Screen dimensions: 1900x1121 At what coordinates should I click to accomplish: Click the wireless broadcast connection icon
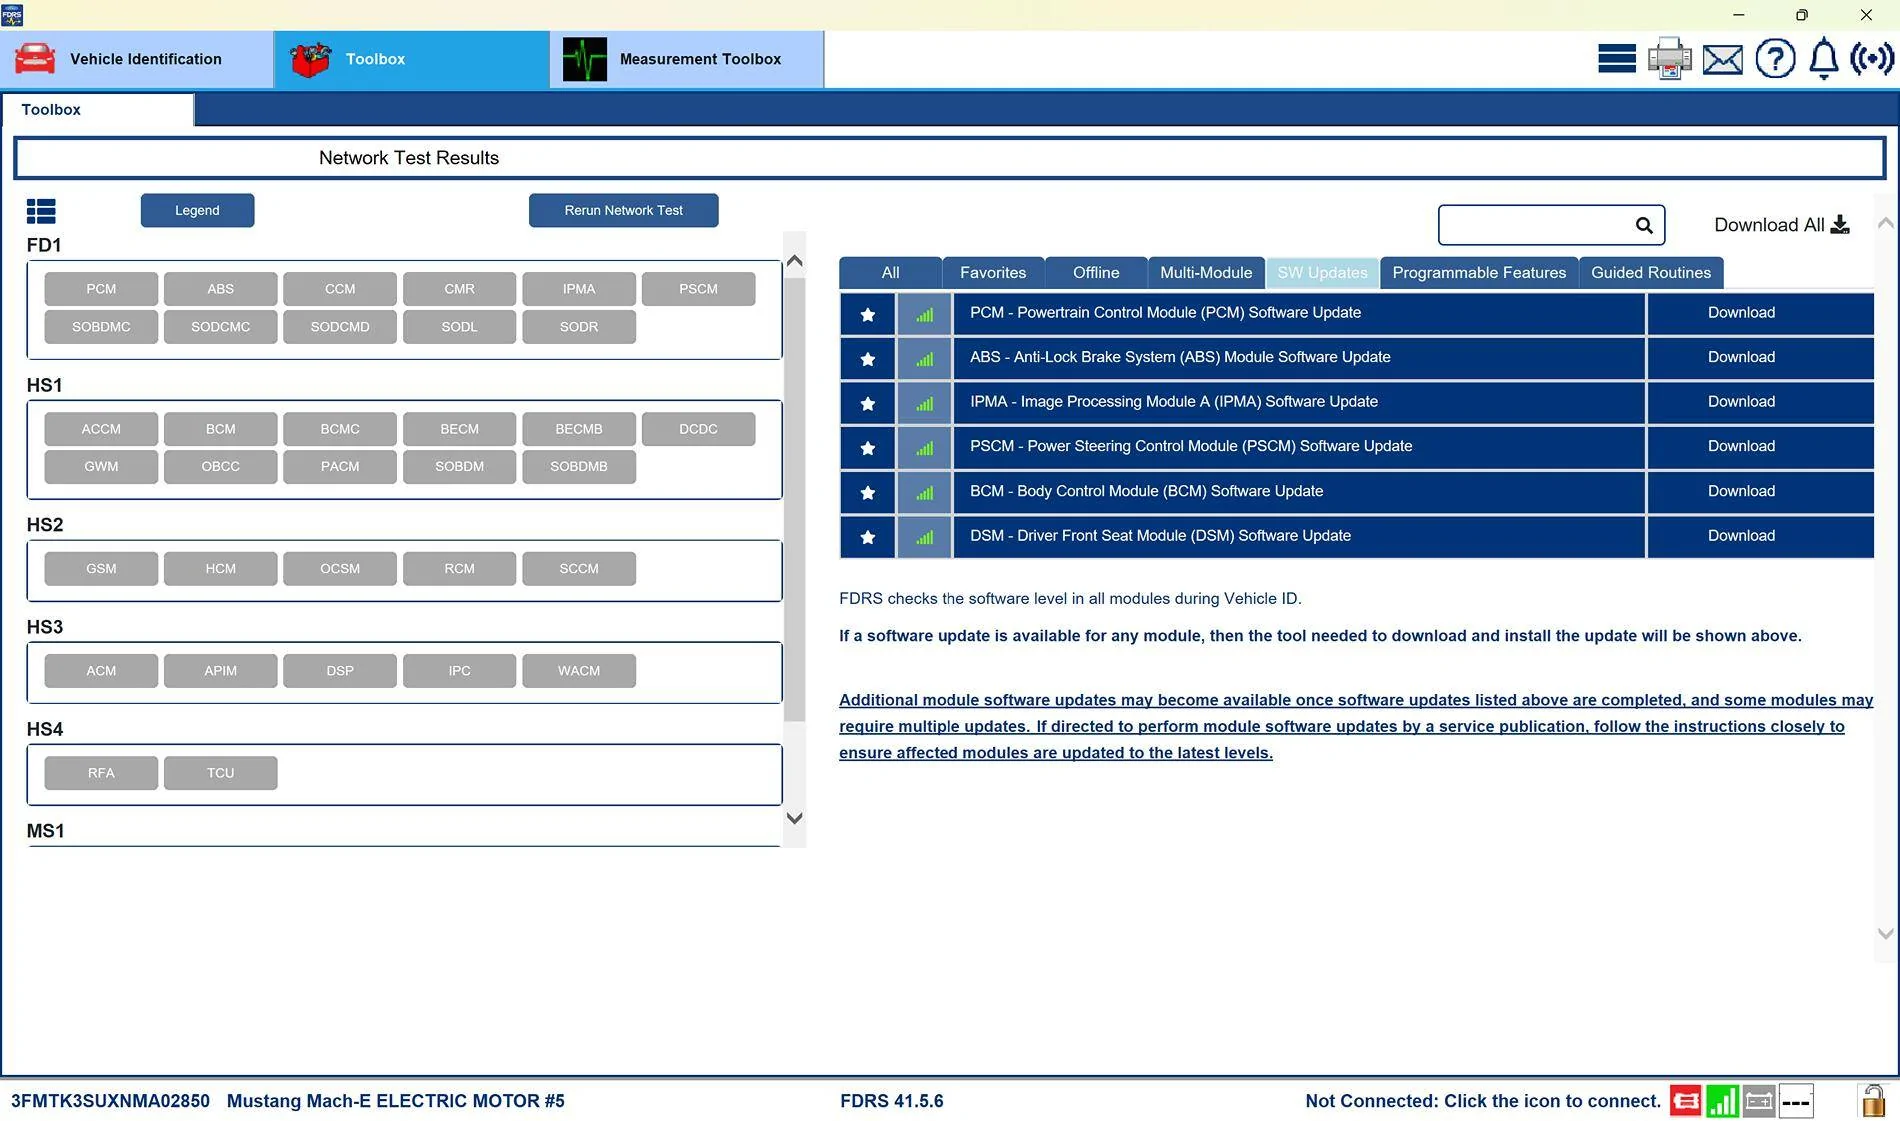pyautogui.click(x=1871, y=59)
